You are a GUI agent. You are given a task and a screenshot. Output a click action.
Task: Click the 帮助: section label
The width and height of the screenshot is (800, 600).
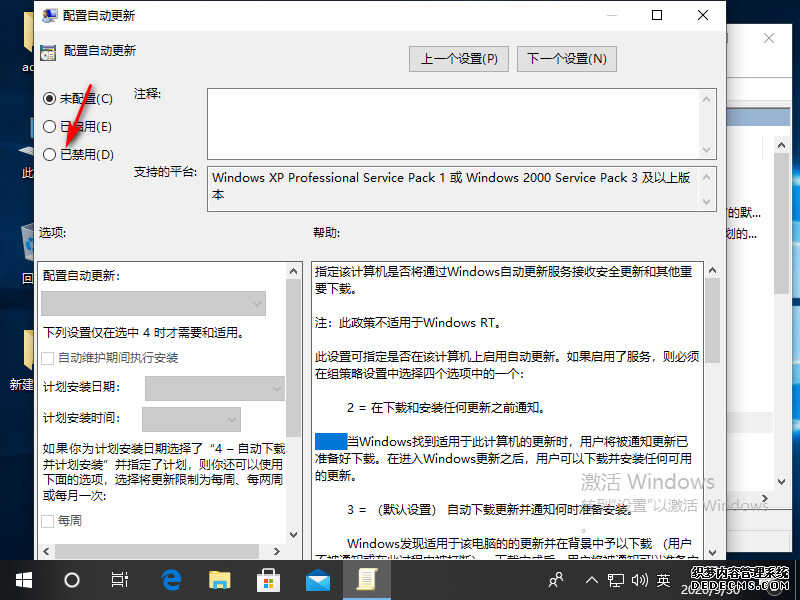coord(327,233)
